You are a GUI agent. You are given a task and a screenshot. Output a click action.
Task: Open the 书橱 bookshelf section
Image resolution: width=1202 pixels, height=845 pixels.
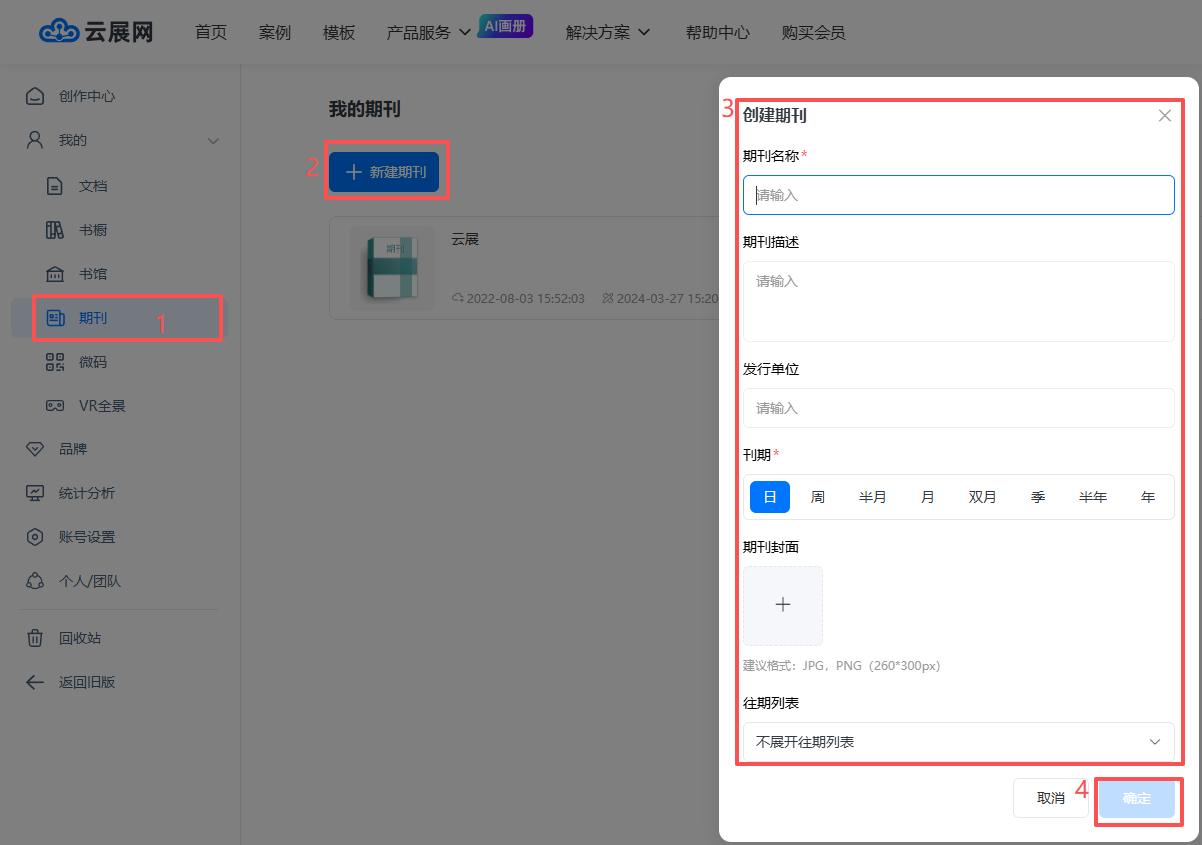point(92,230)
